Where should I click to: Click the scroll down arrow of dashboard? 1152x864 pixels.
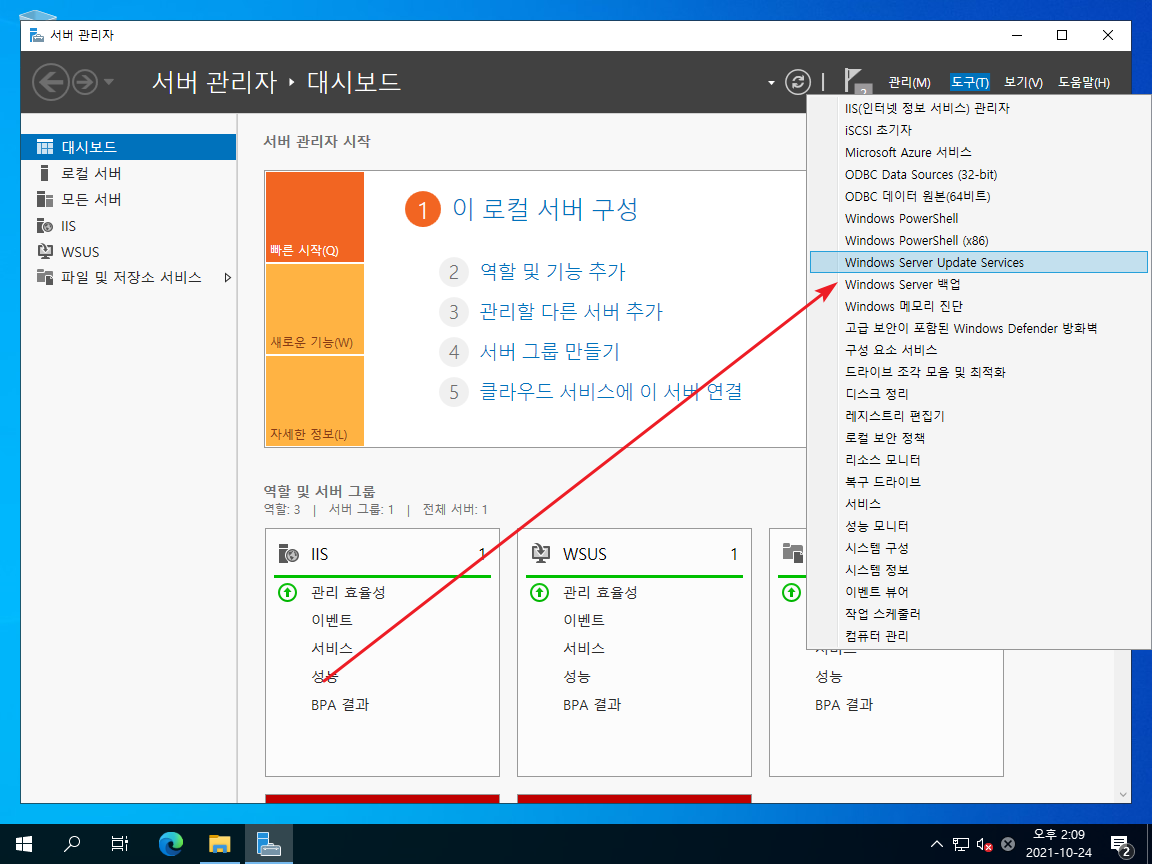(1123, 794)
